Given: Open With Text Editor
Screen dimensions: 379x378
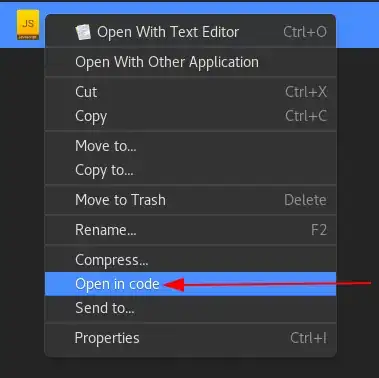Looking at the screenshot, I should click(190, 32).
